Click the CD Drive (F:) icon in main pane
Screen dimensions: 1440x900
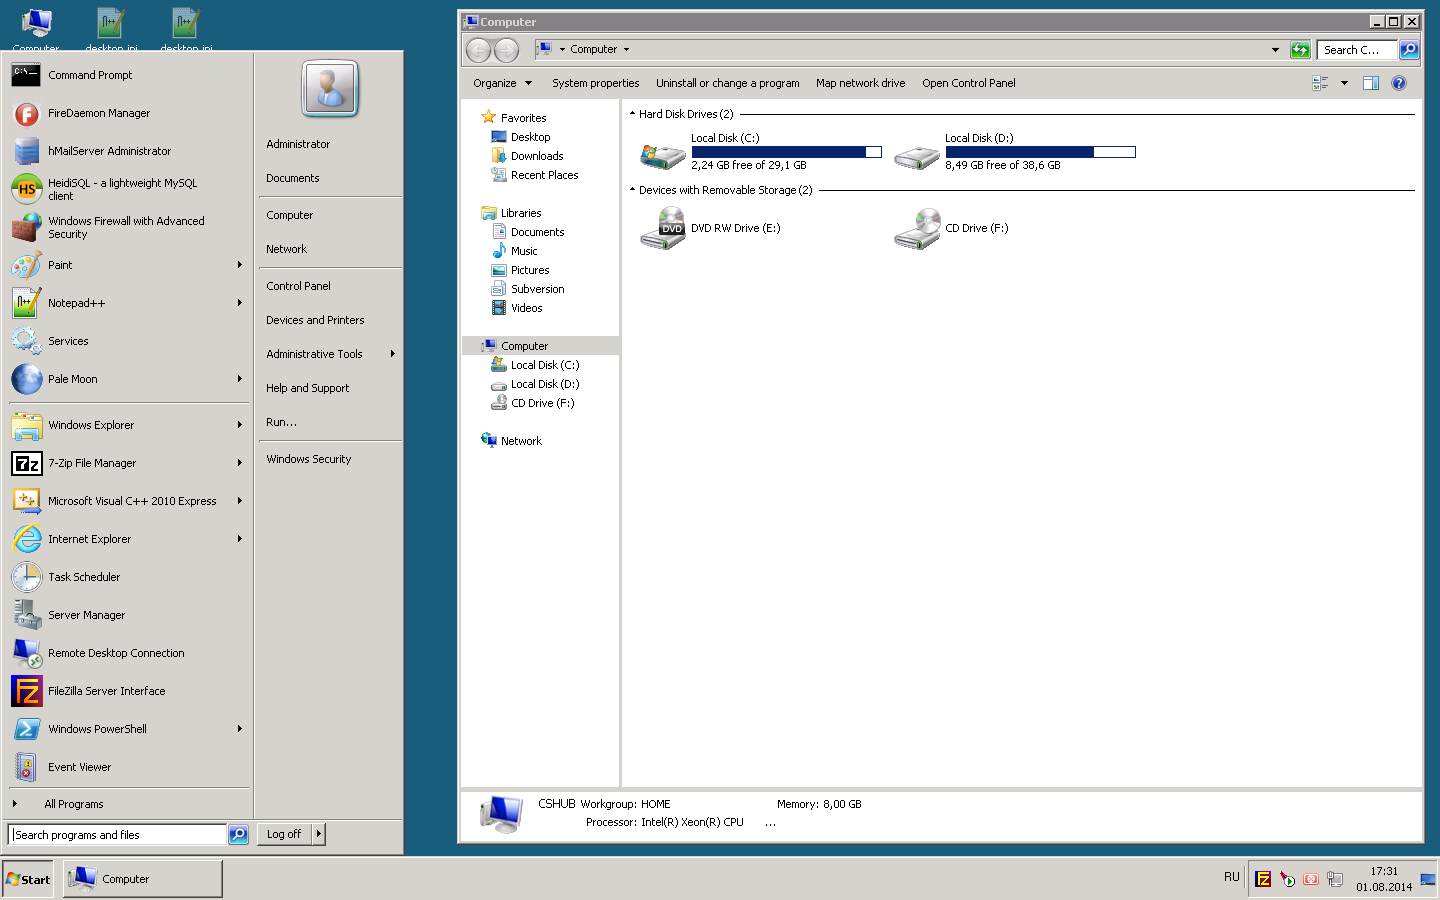[917, 229]
